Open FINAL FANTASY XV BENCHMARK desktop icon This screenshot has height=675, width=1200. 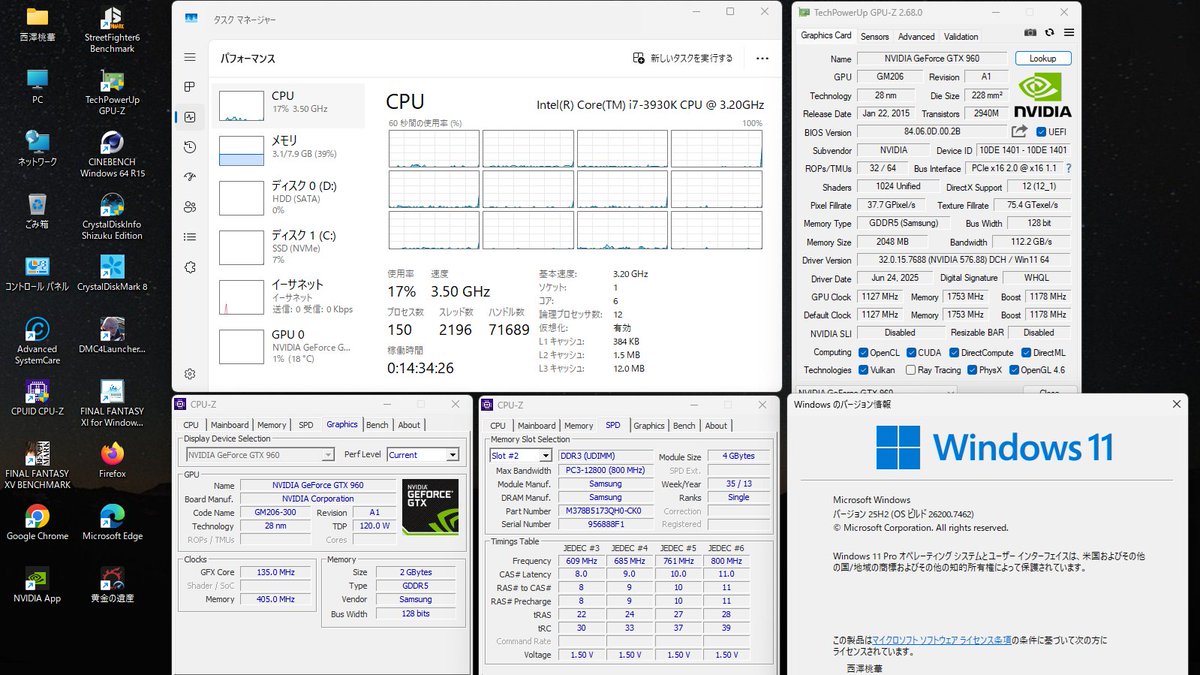point(37,465)
